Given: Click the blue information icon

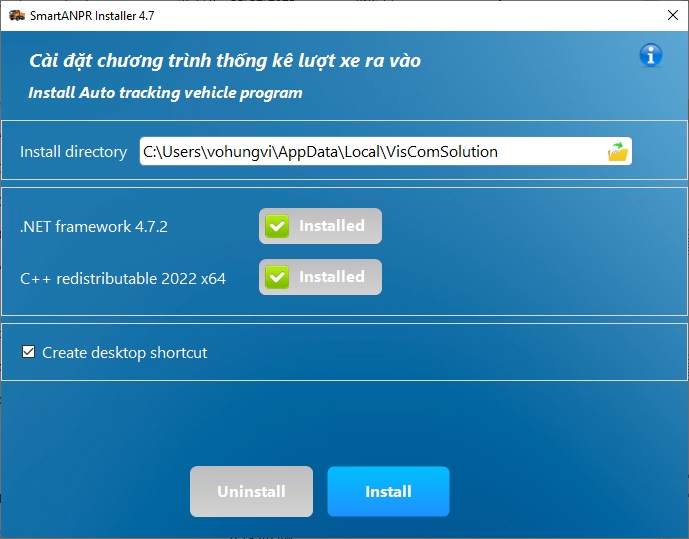Looking at the screenshot, I should click(651, 55).
